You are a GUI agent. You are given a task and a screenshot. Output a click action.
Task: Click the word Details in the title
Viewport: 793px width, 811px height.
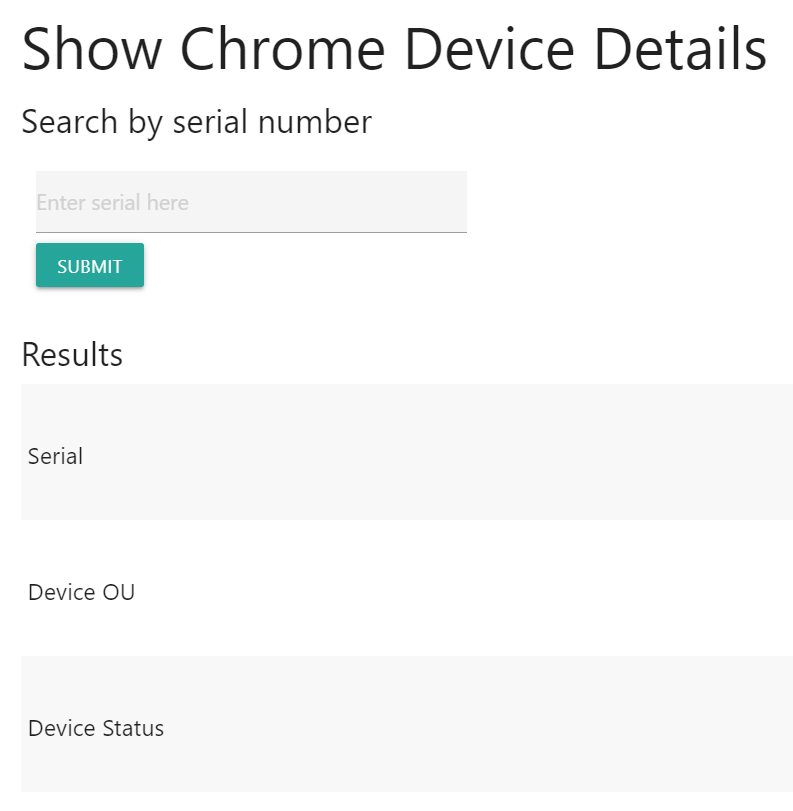point(681,50)
